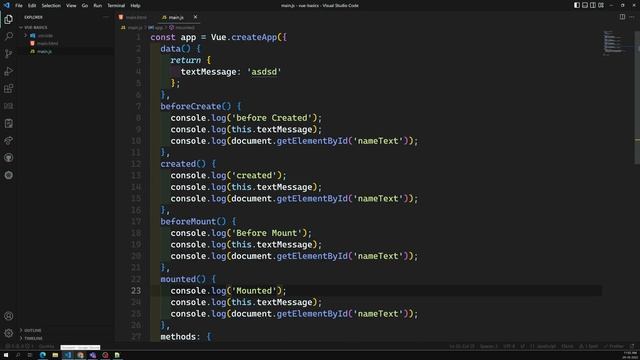Open the Source Control view
Screen dimensions: 640x360
[9, 53]
